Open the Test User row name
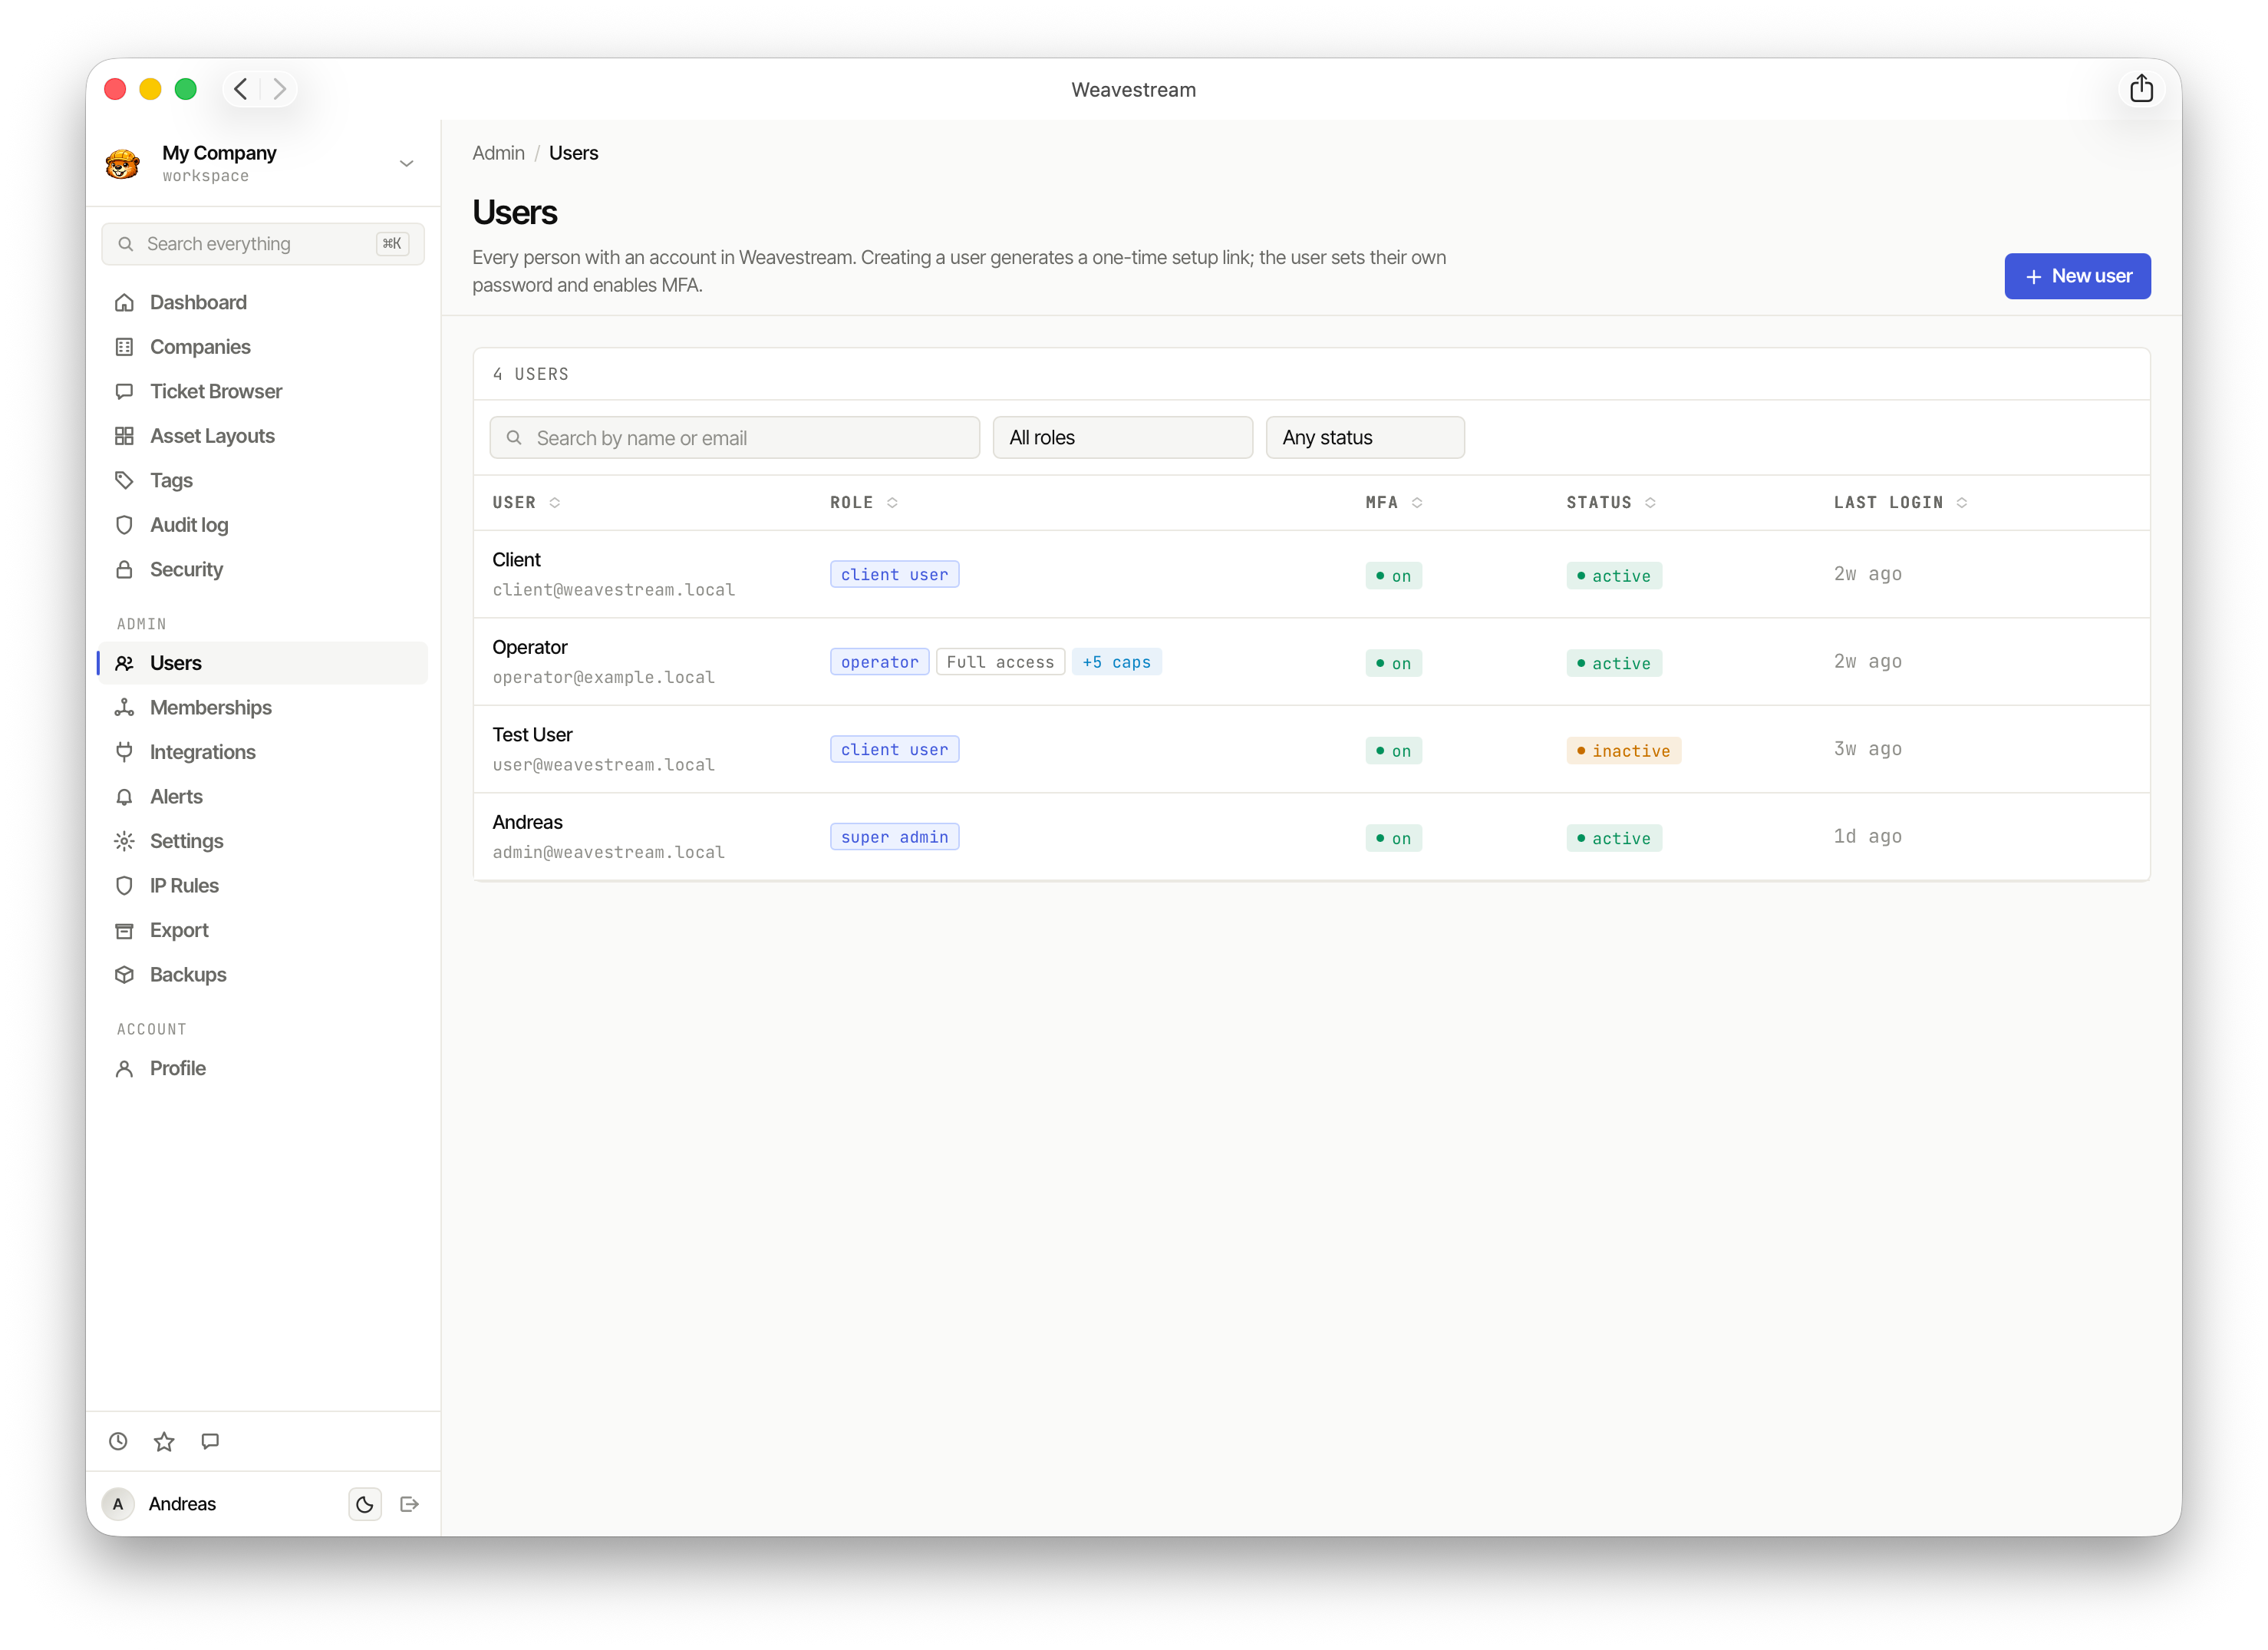This screenshot has width=2268, height=1650. click(532, 735)
